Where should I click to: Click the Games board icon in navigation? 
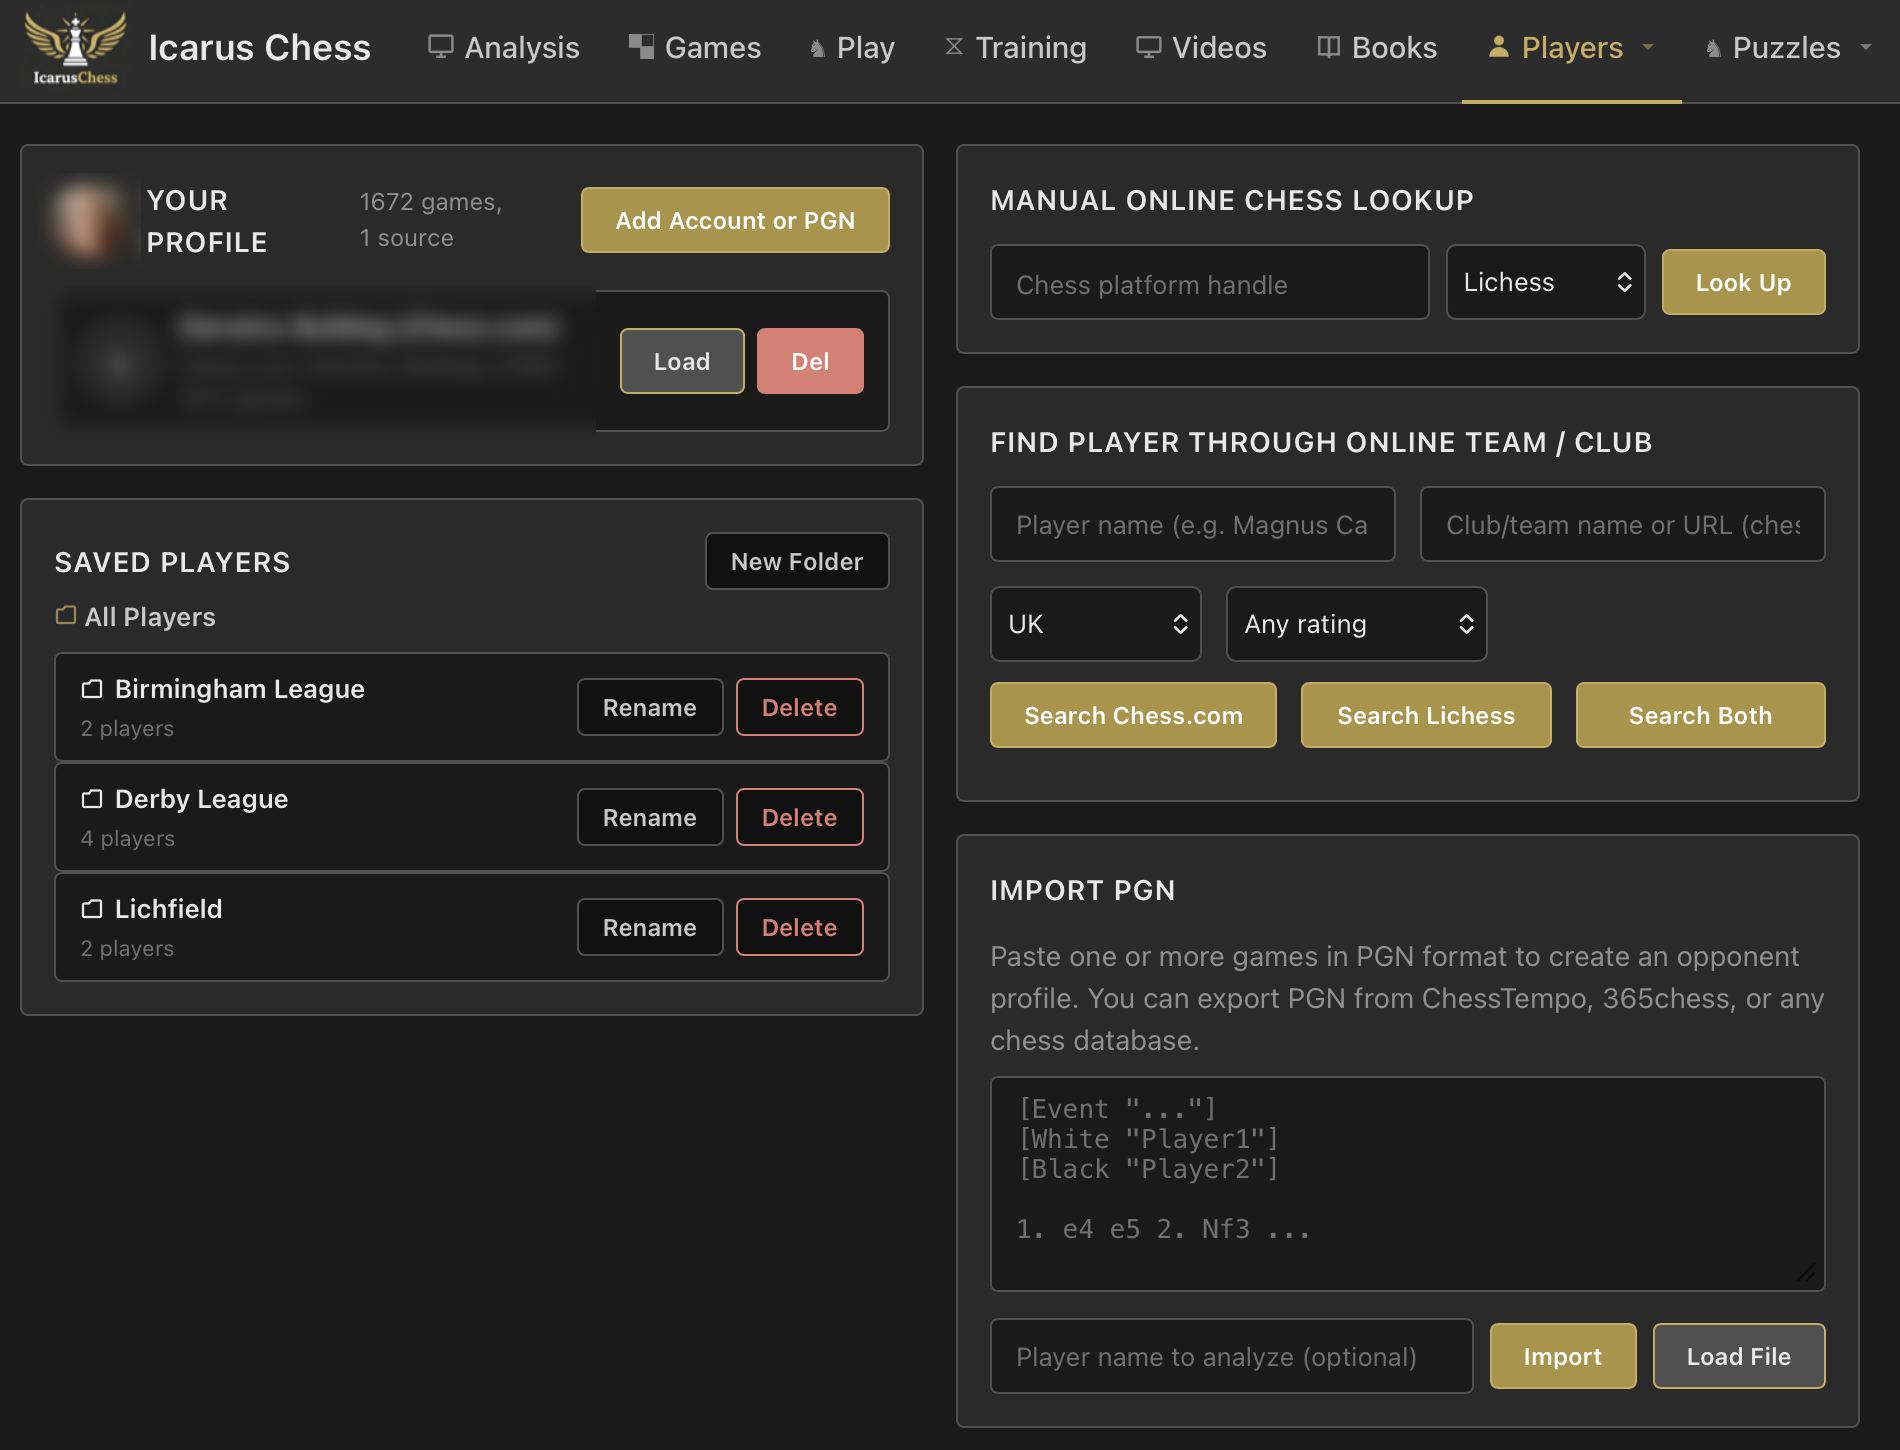click(641, 47)
